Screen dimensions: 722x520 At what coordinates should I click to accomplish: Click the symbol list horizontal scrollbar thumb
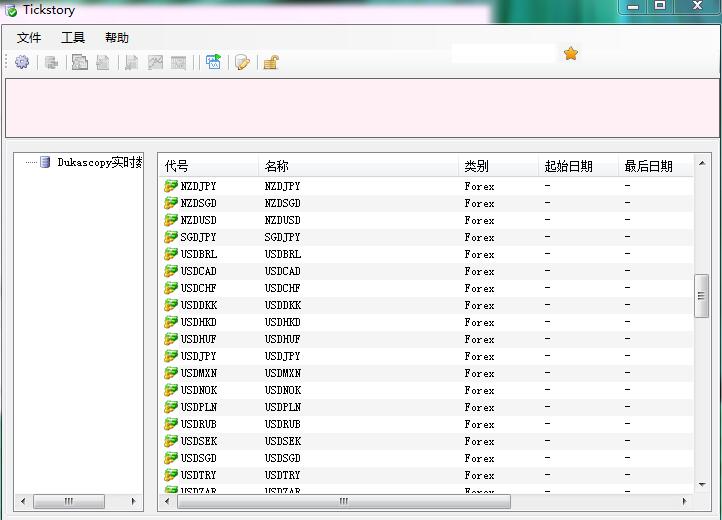coord(344,501)
